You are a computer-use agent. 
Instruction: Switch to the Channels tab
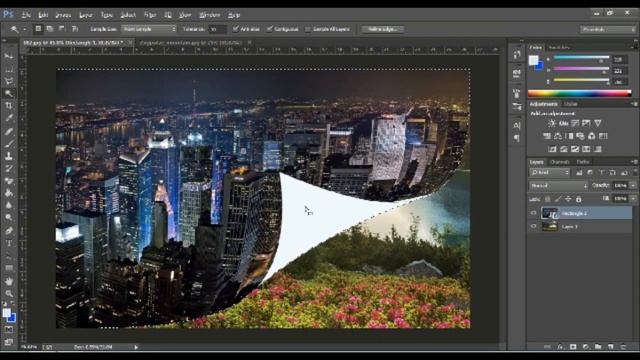point(560,162)
